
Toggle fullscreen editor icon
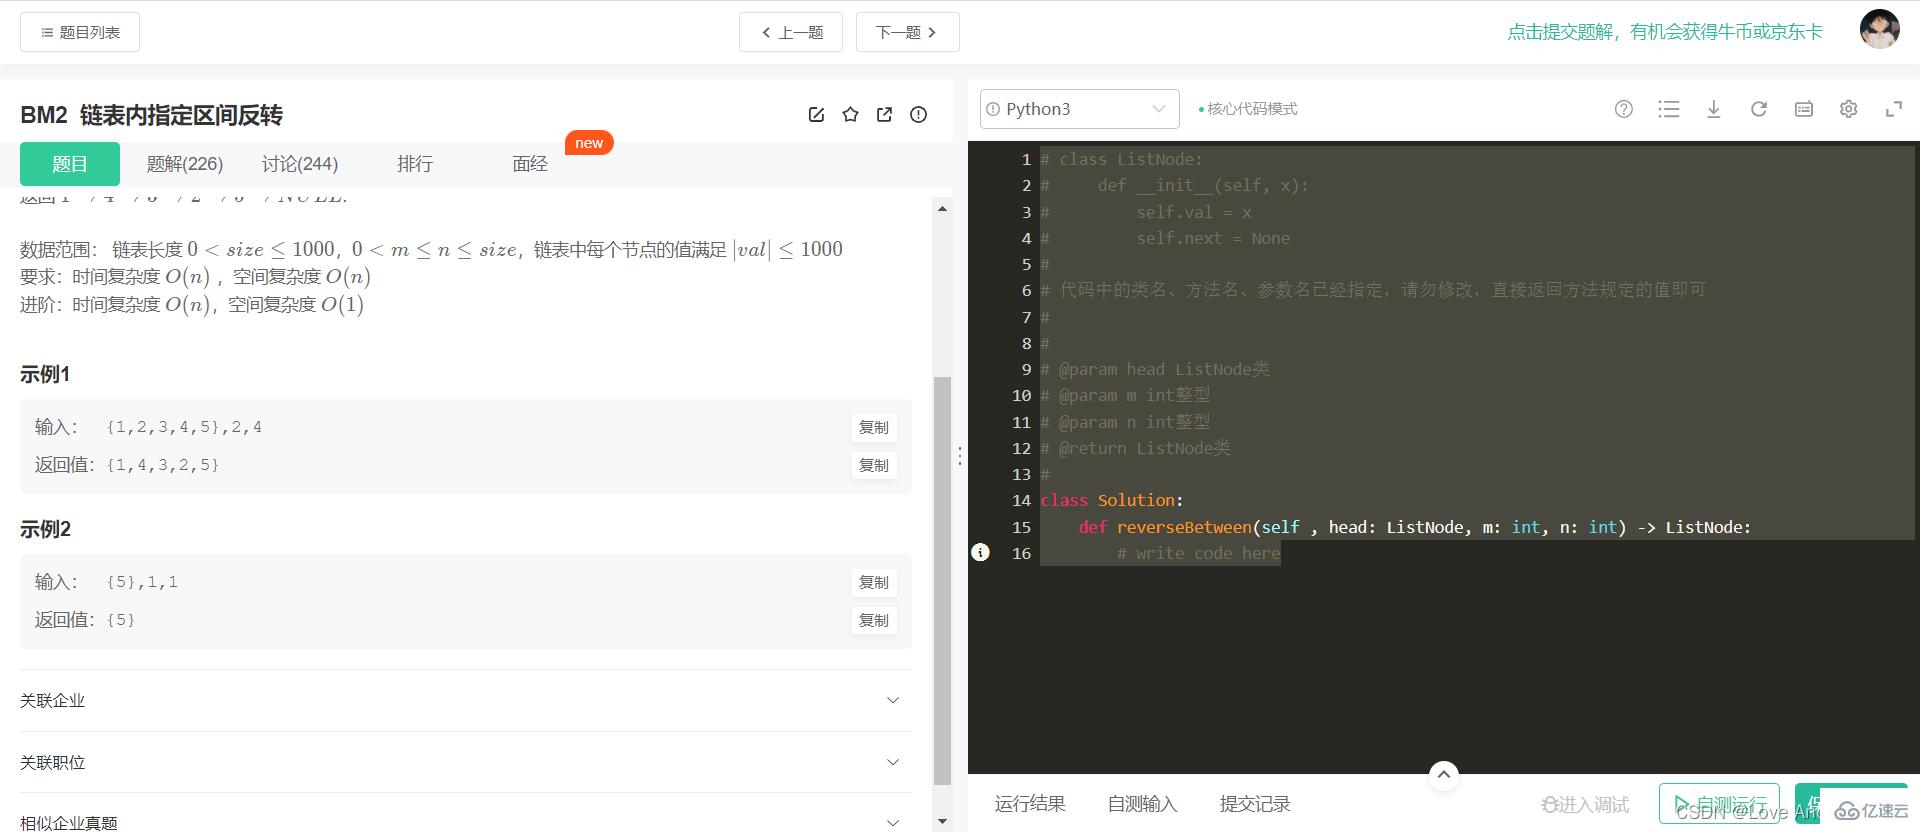click(x=1894, y=109)
